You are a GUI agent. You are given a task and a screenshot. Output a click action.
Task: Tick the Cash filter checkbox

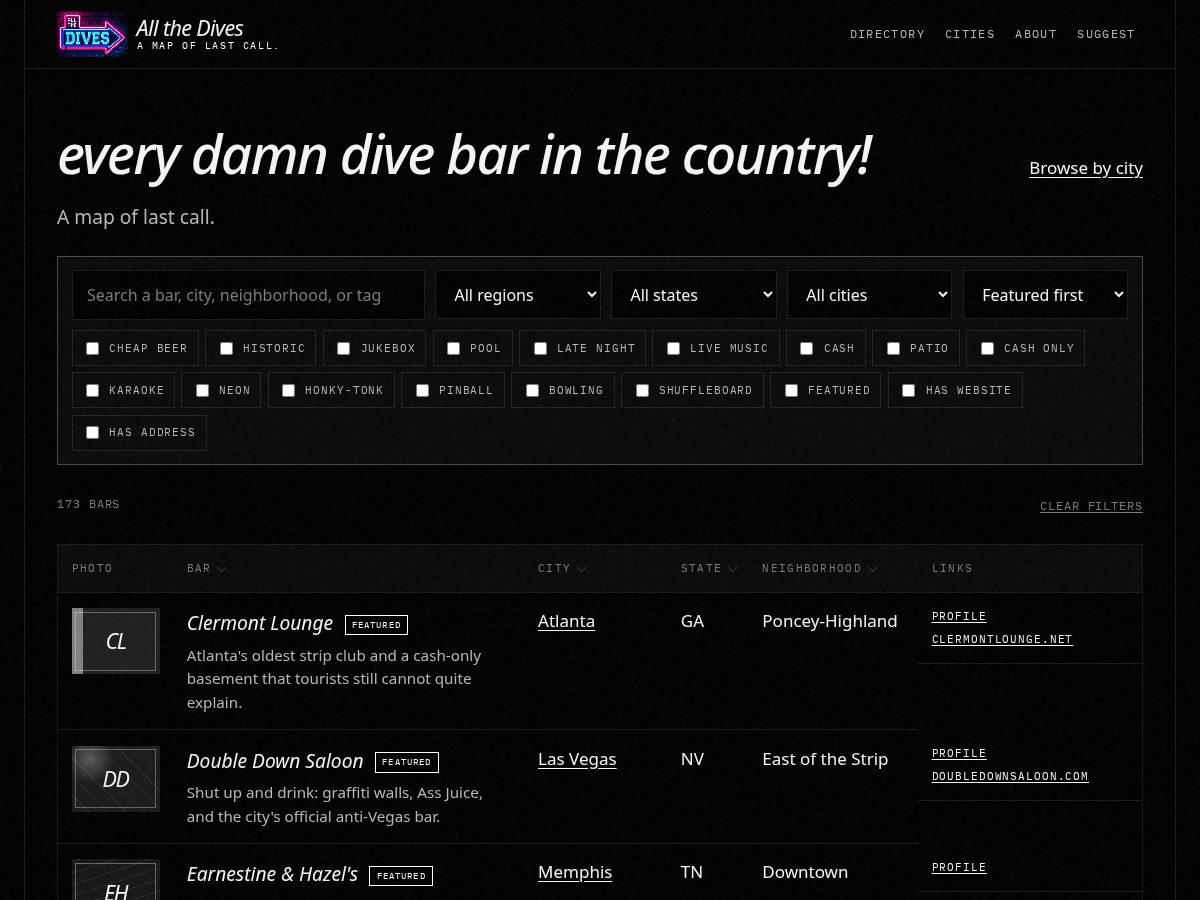(x=806, y=348)
